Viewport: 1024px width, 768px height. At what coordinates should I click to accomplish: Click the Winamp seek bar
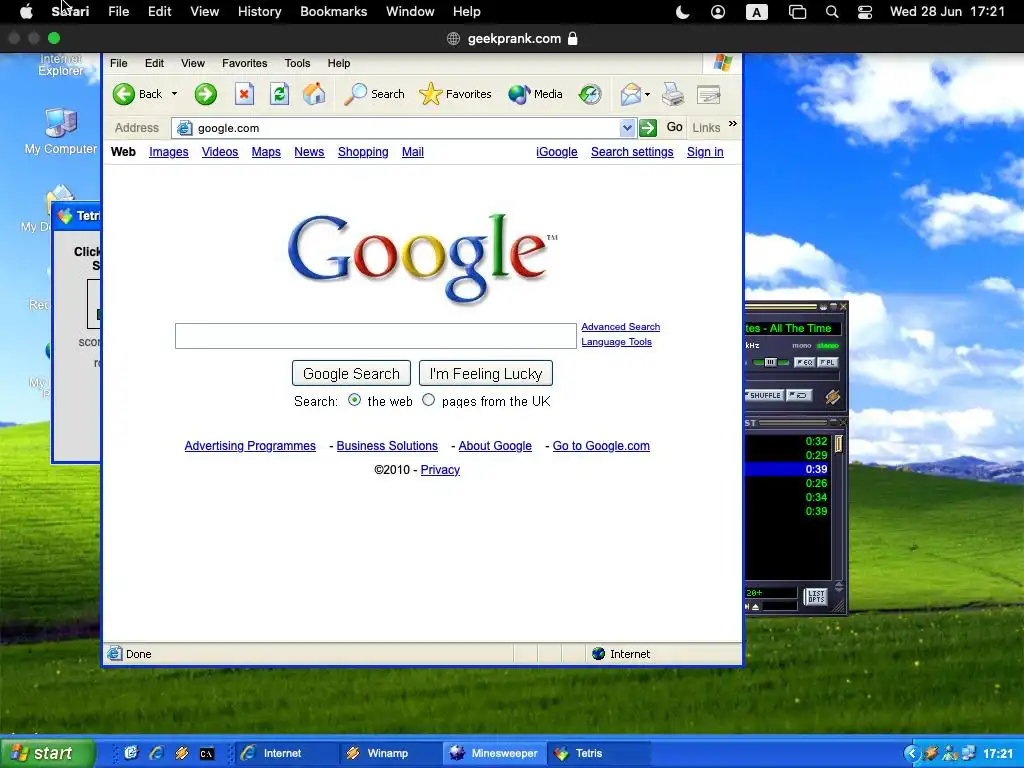click(792, 377)
